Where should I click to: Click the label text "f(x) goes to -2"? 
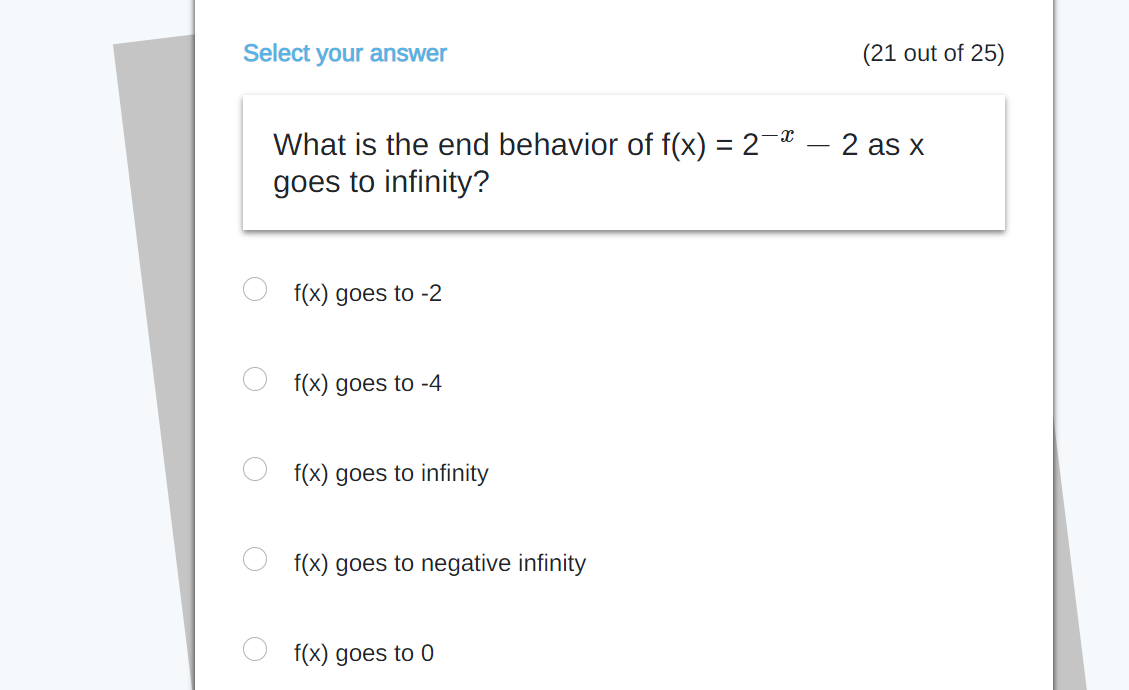point(368,293)
